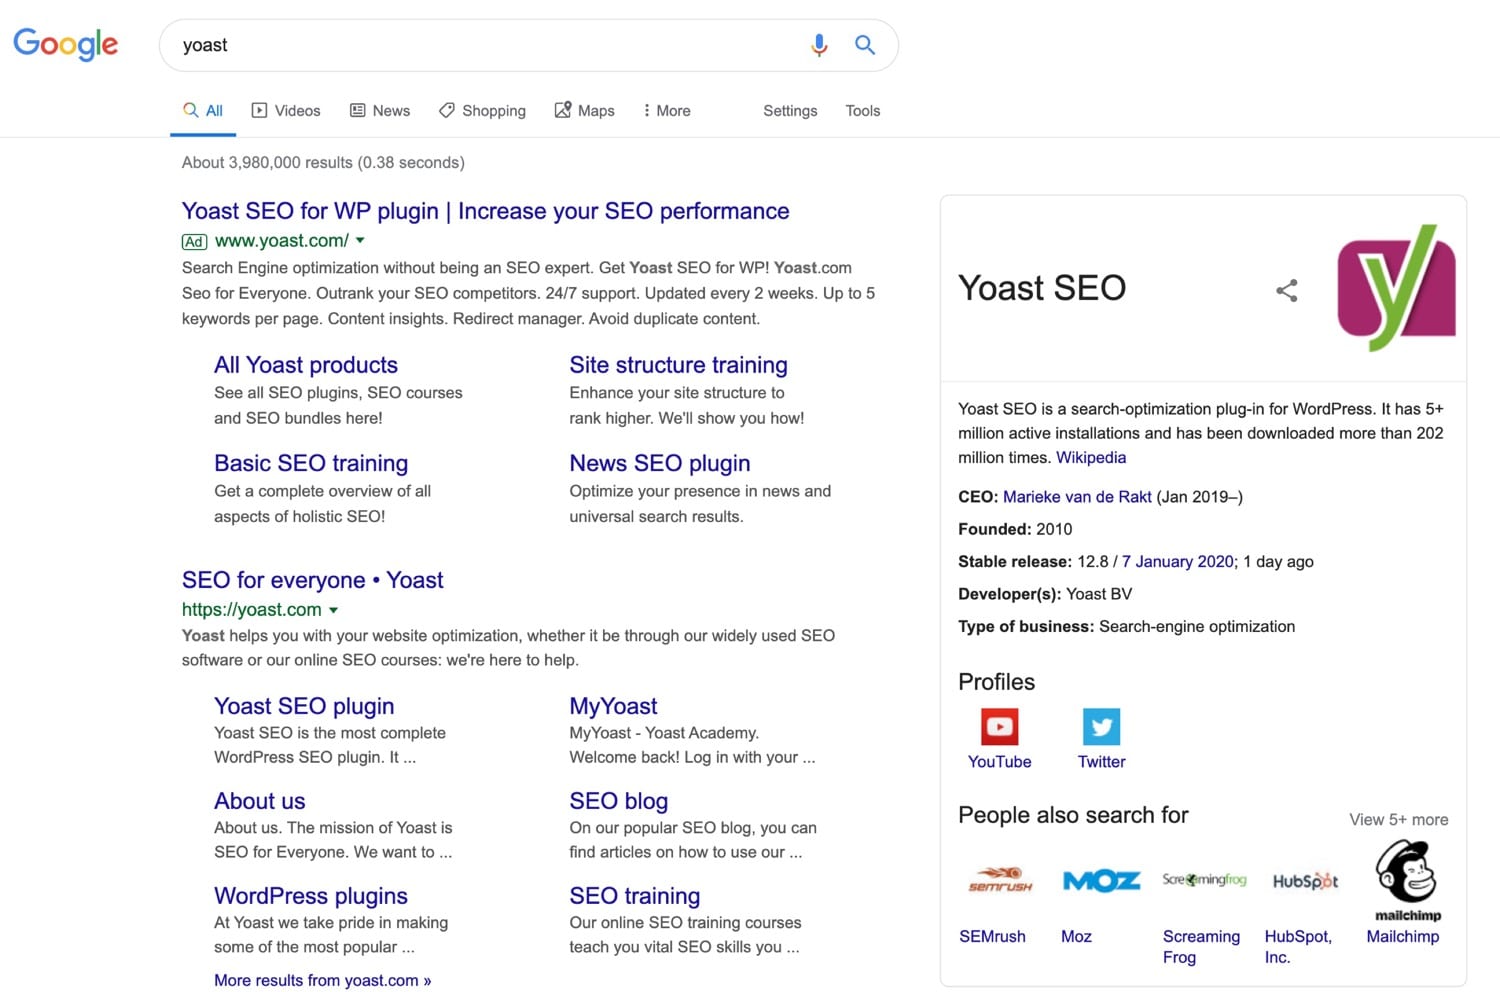1500x992 pixels.
Task: Open Yoast's YouTube profile icon
Action: tap(999, 726)
